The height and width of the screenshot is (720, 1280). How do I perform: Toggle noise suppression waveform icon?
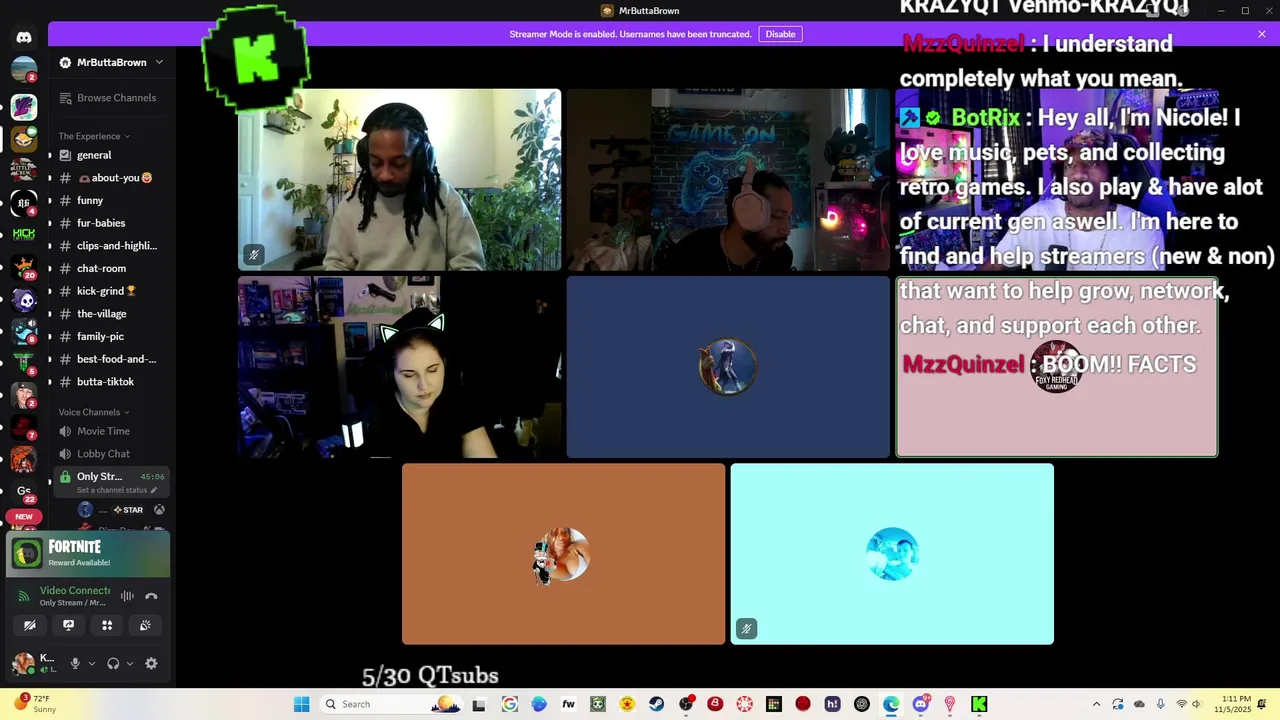pos(127,596)
